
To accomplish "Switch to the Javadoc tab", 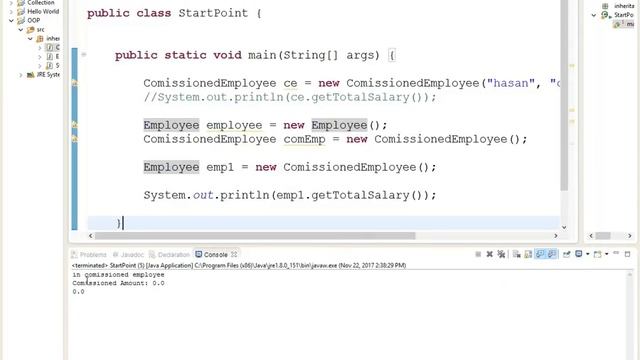I will [x=128, y=255].
